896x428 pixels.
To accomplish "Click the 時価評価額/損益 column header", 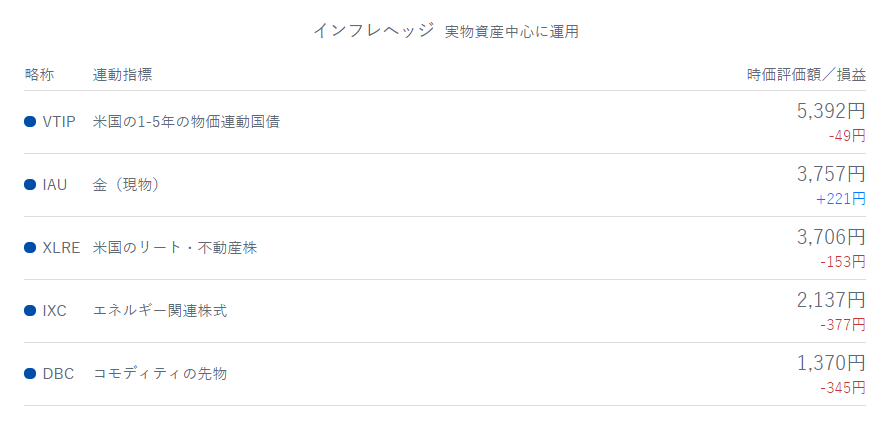I will pyautogui.click(x=806, y=75).
